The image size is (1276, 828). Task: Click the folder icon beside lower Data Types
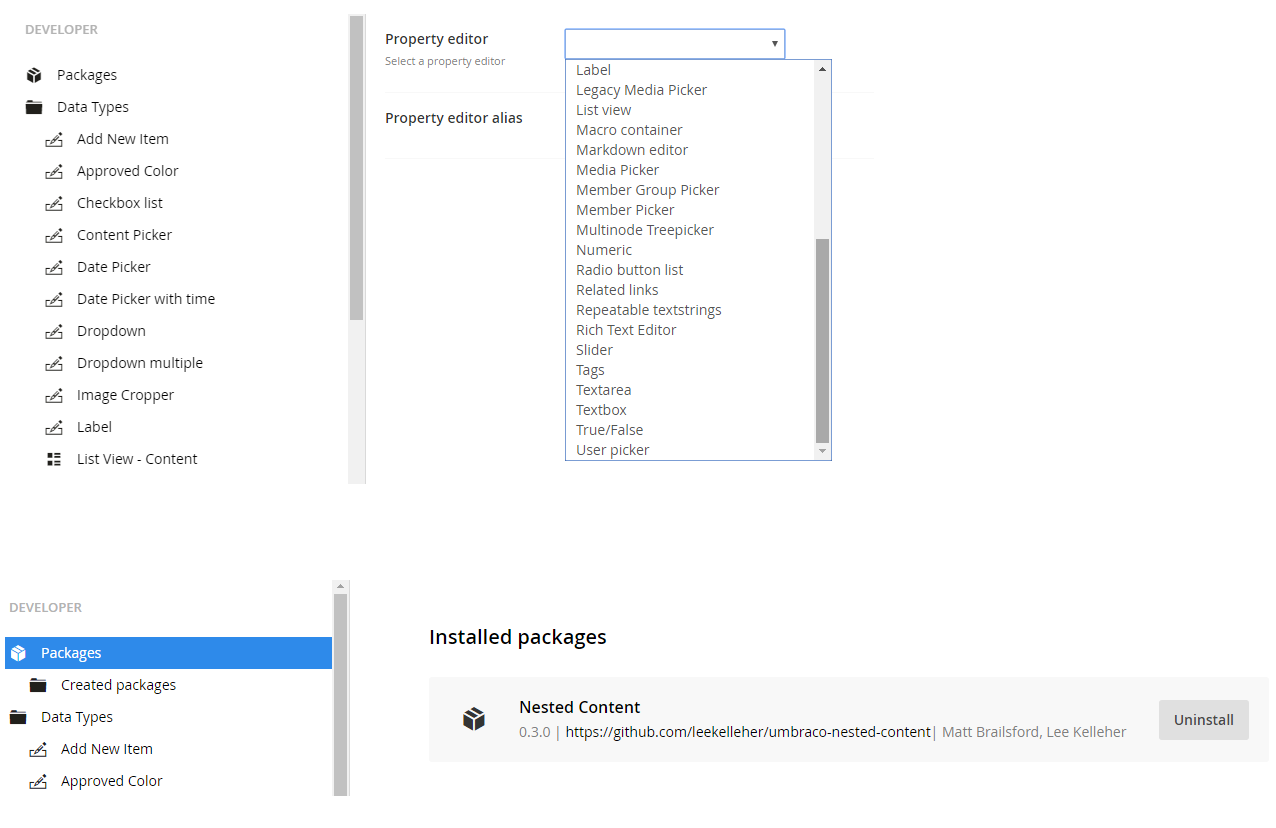pos(18,717)
